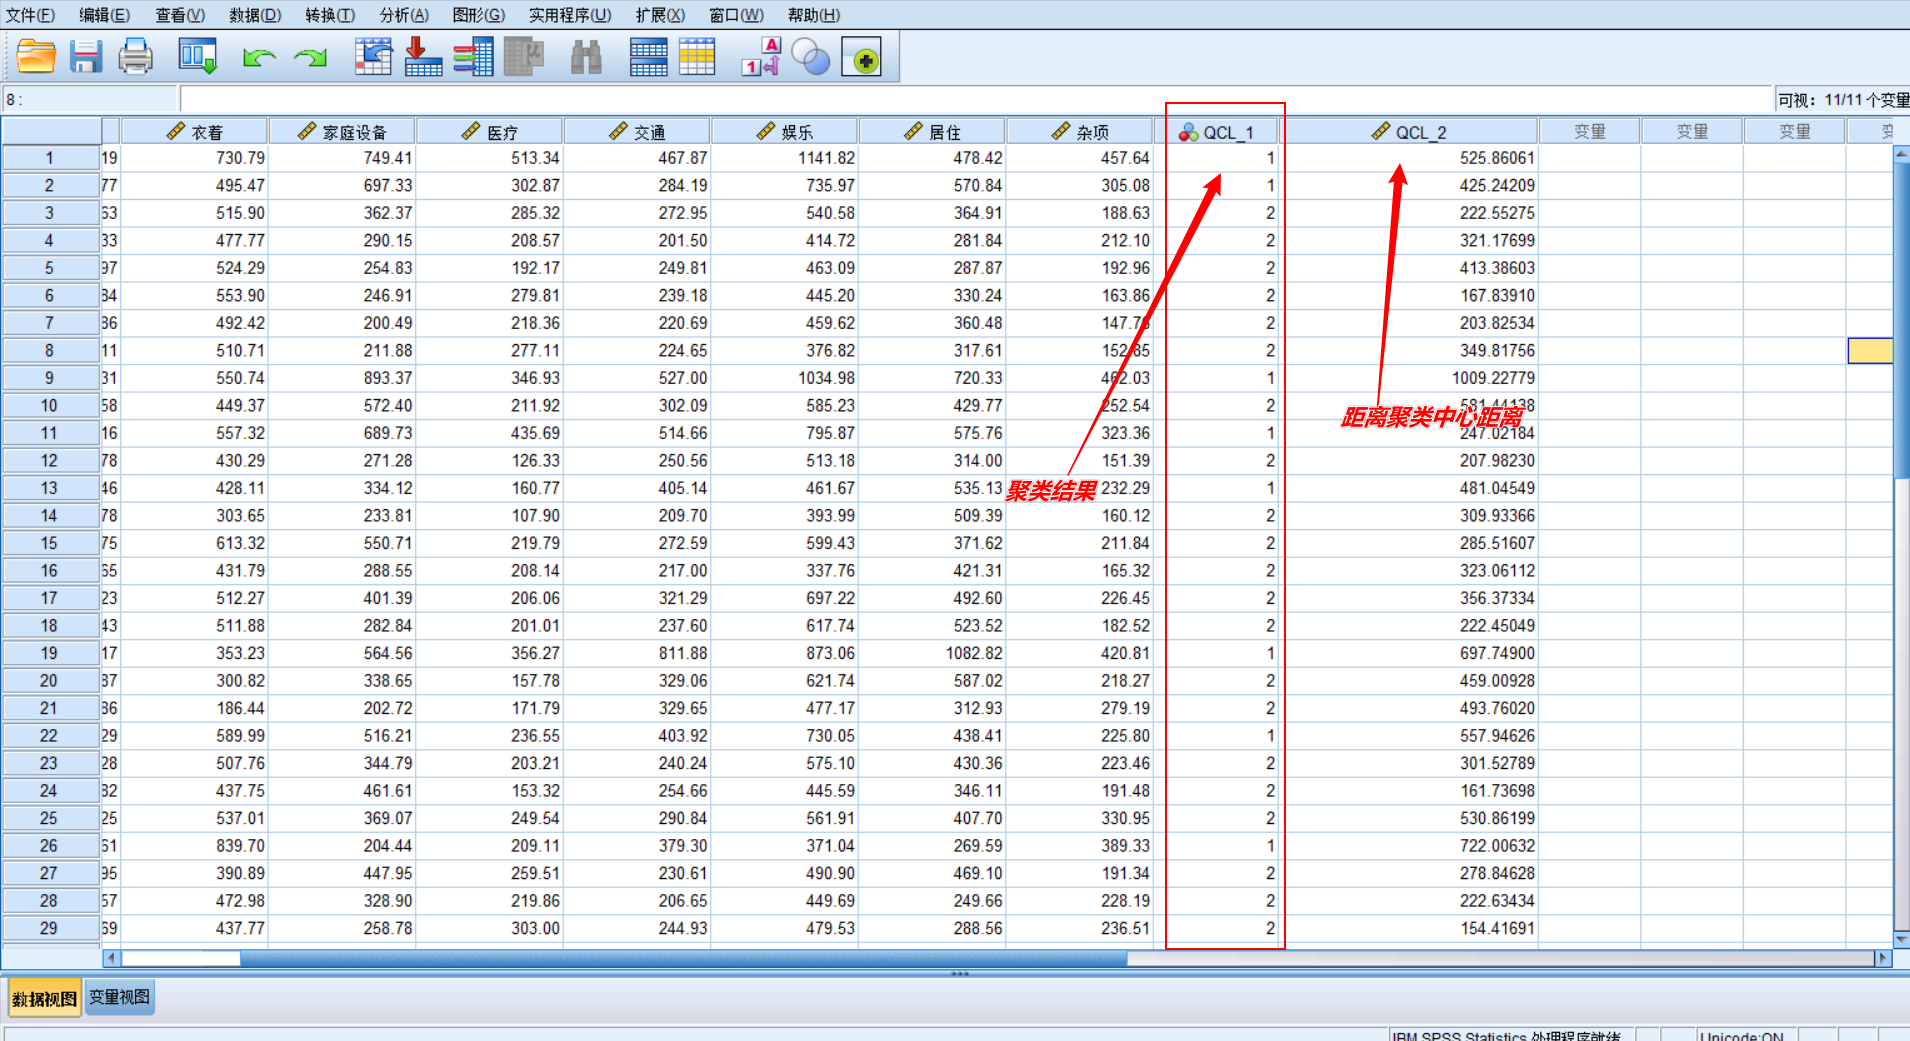The height and width of the screenshot is (1041, 1910).
Task: Select the 杂项 column header
Action: tap(1080, 132)
